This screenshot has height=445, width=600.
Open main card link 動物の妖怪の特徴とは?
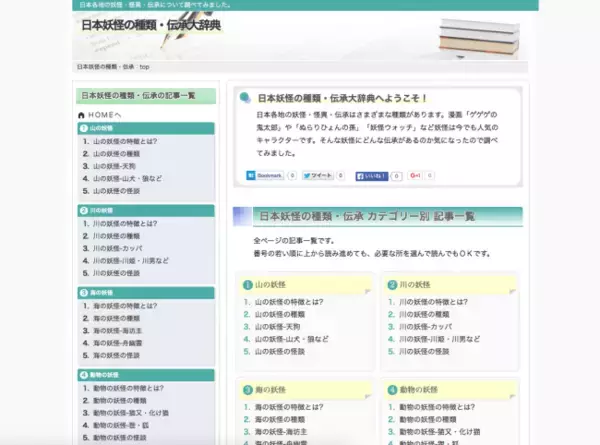[x=437, y=407]
